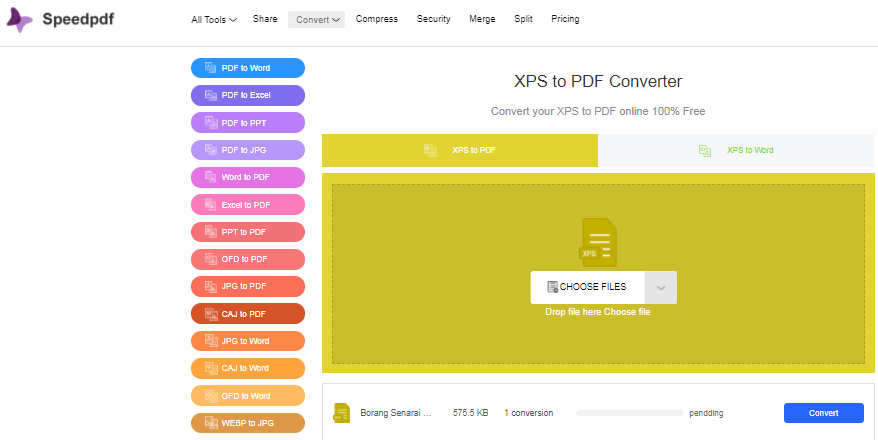Click the conversion progress bar
The height and width of the screenshot is (440, 878).
click(x=629, y=413)
